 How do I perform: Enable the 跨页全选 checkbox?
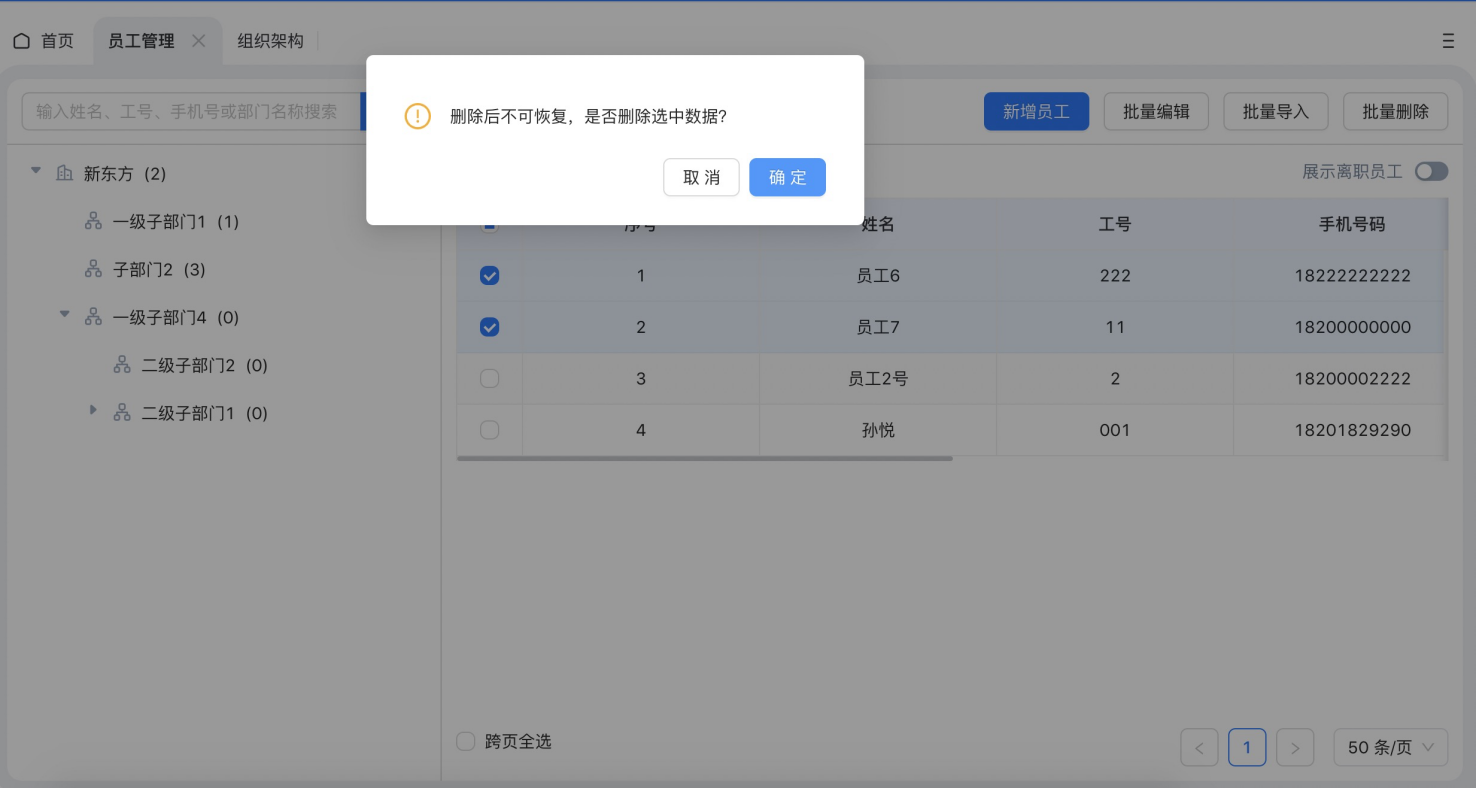(x=466, y=741)
